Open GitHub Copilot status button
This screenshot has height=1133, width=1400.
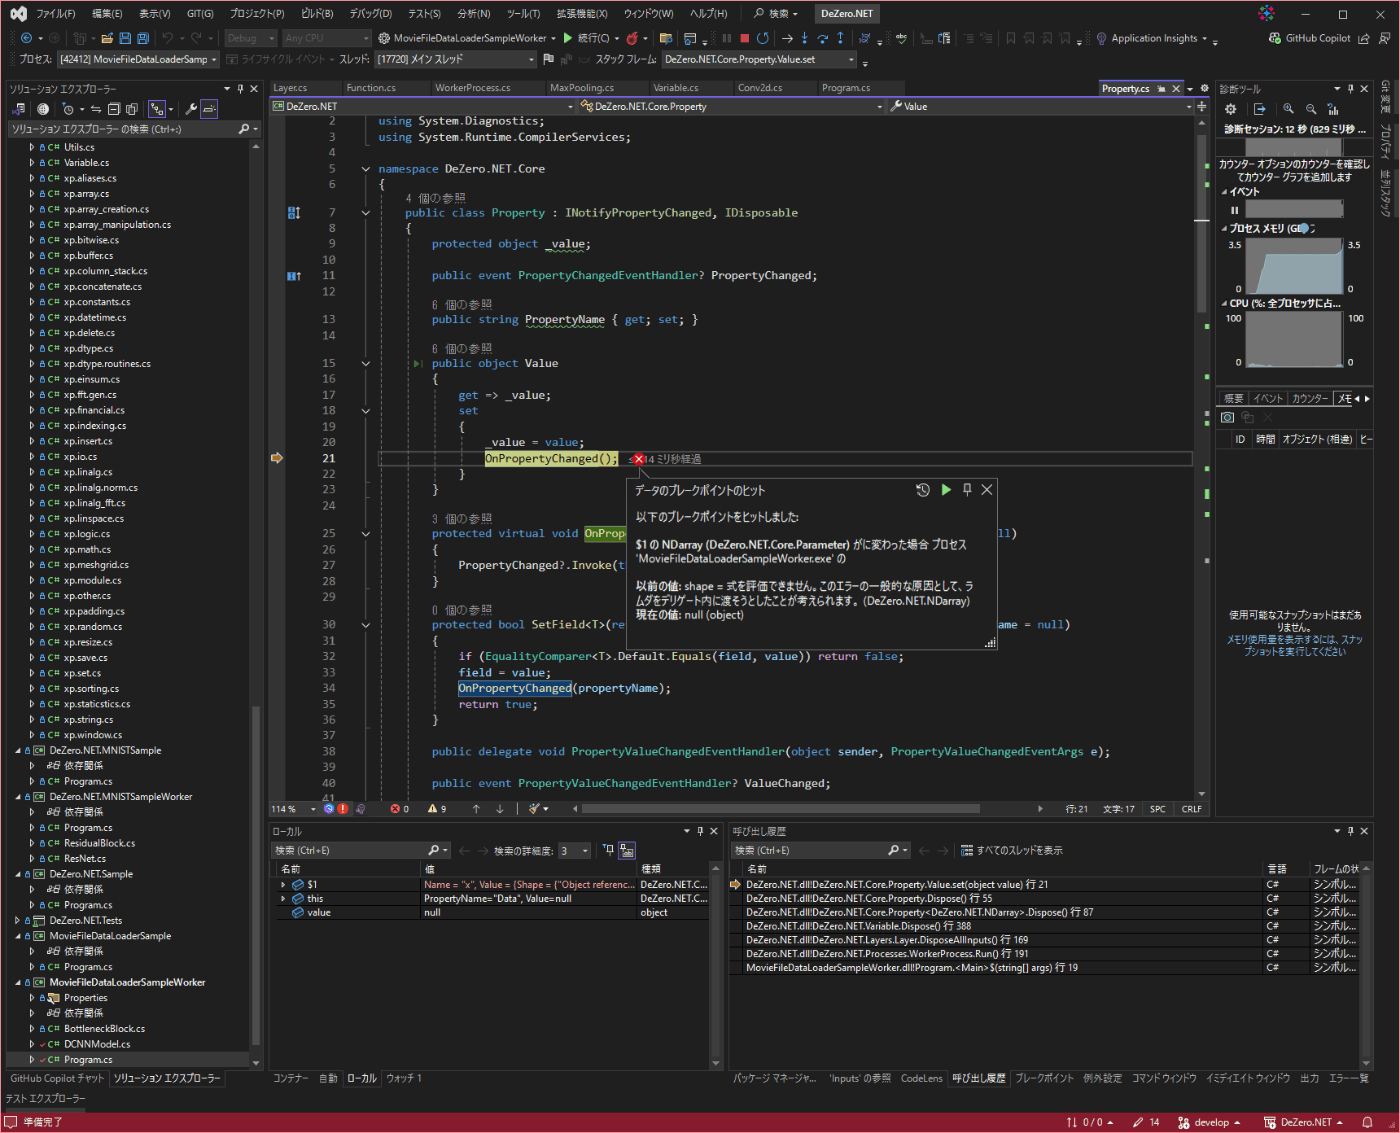point(1310,38)
